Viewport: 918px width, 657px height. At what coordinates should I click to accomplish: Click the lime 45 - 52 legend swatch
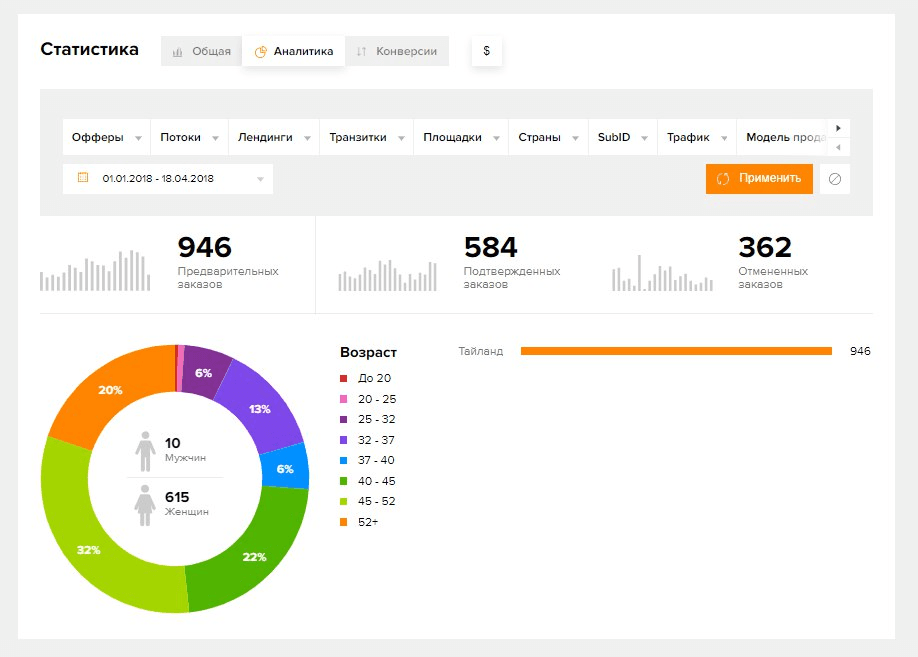click(x=344, y=501)
